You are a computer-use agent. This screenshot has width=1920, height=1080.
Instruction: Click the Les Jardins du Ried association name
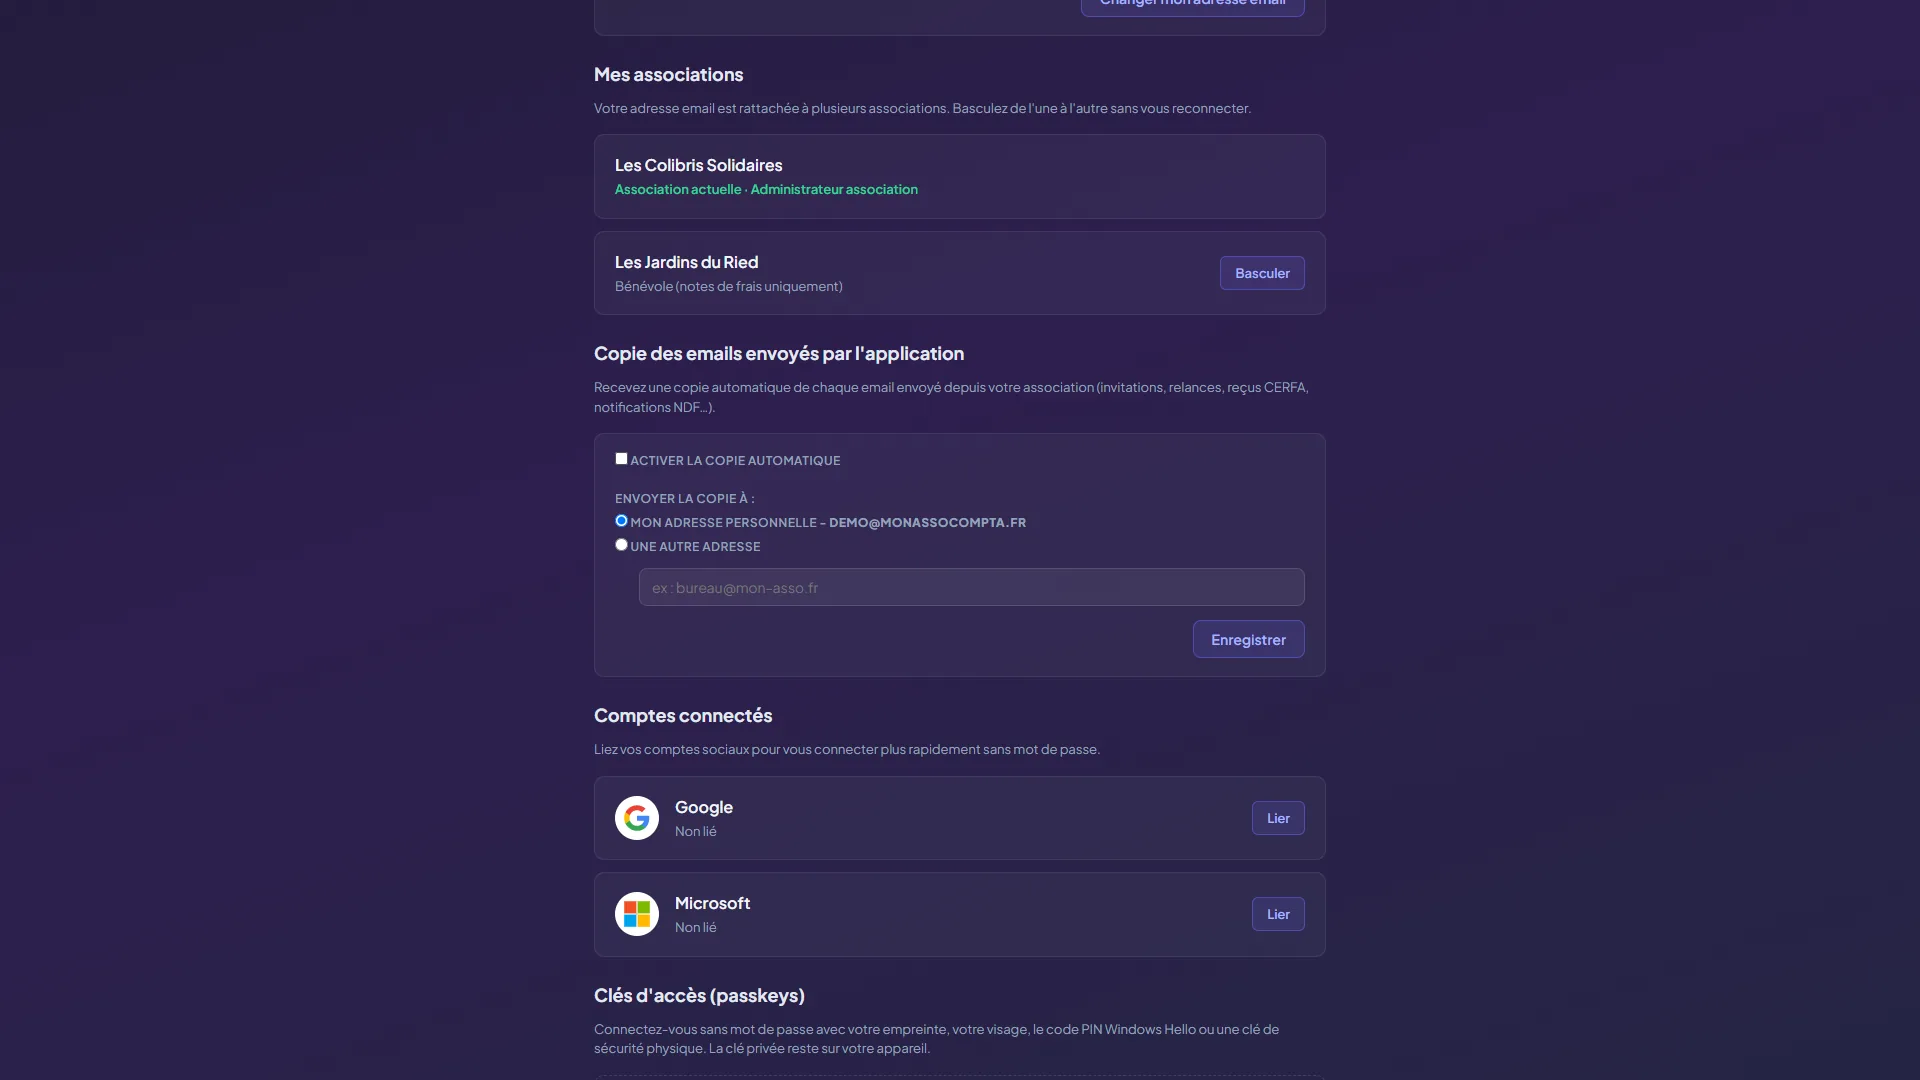(x=686, y=262)
